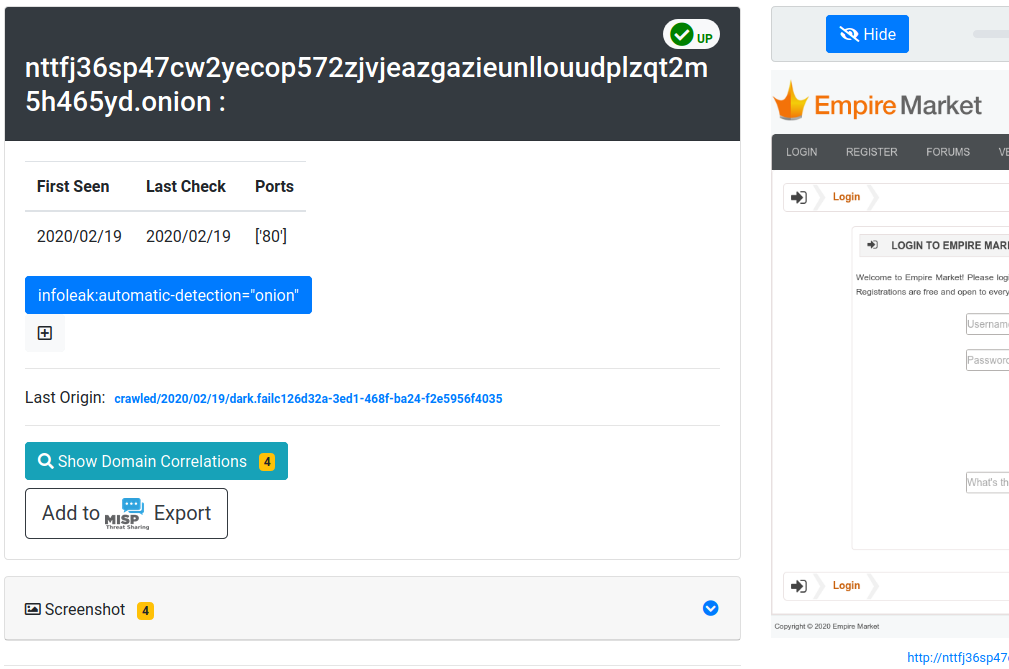Select the REGISTER menu item
1009x669 pixels.
(x=871, y=152)
